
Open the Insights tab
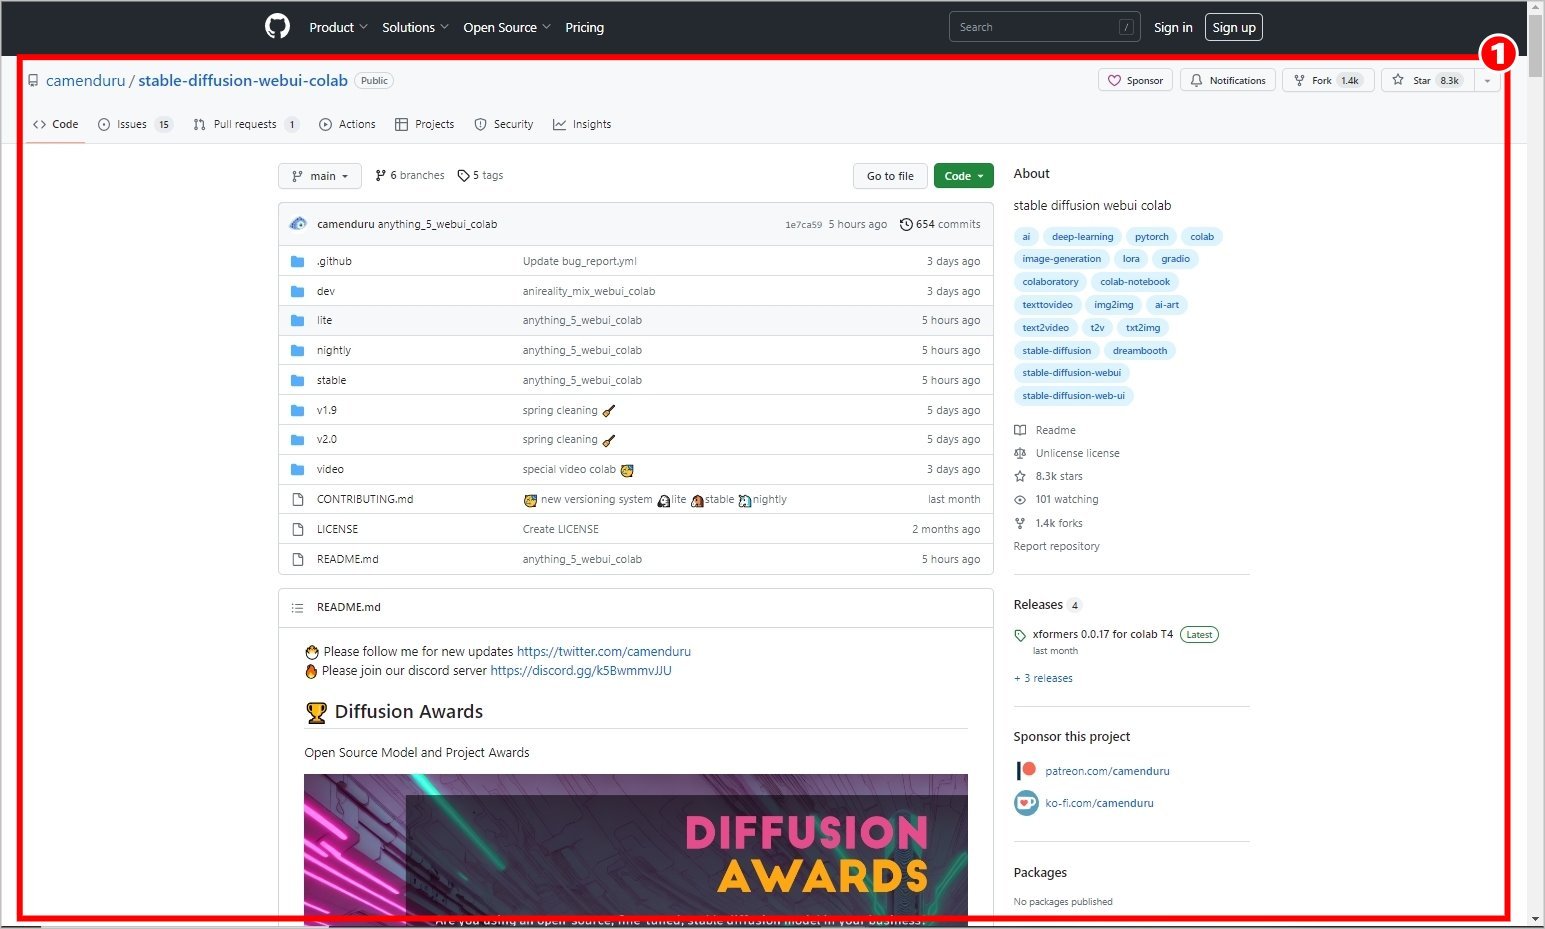(x=582, y=124)
